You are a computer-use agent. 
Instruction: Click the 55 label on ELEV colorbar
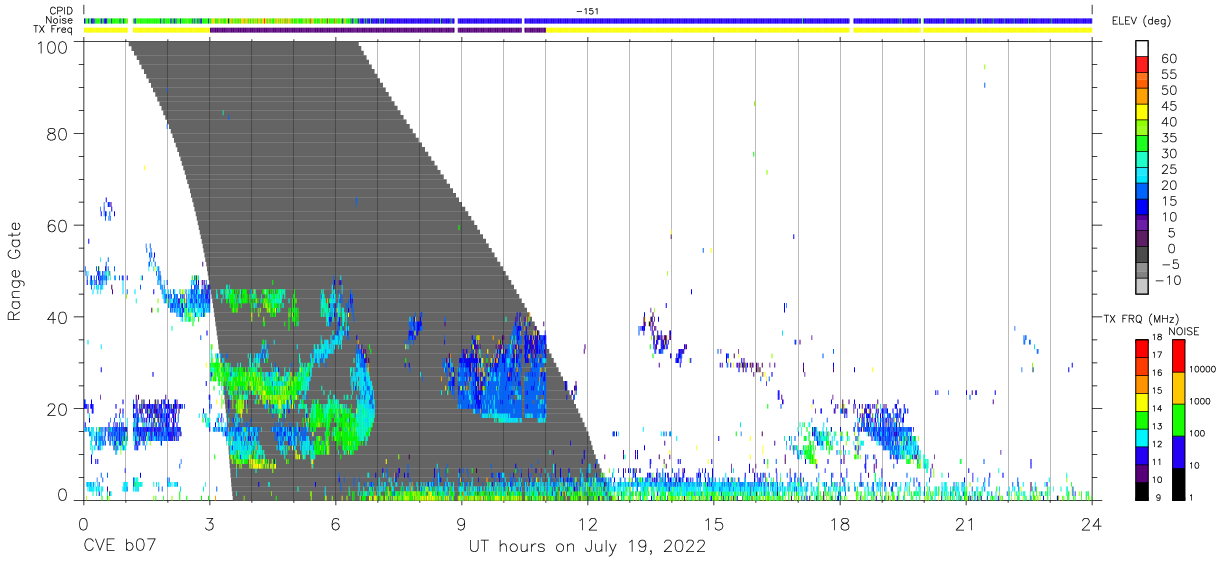click(x=1169, y=75)
